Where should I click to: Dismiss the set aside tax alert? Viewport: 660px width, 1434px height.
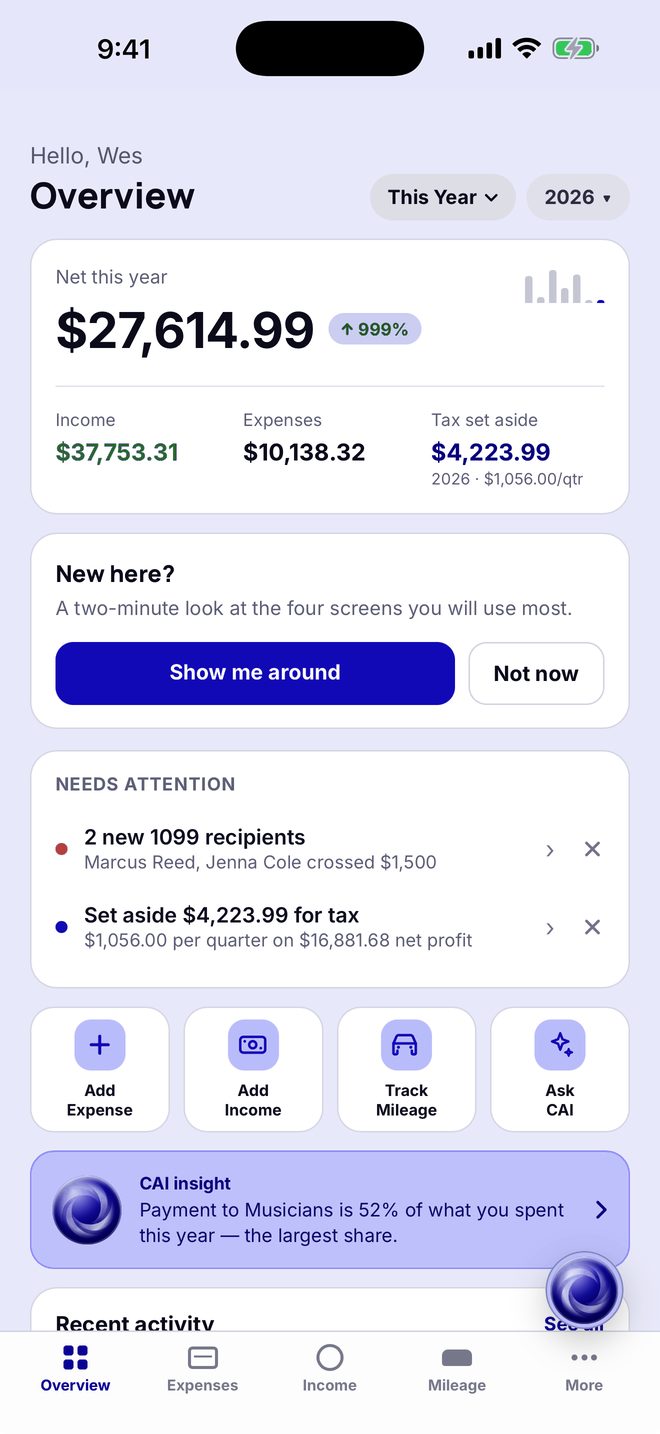592,927
